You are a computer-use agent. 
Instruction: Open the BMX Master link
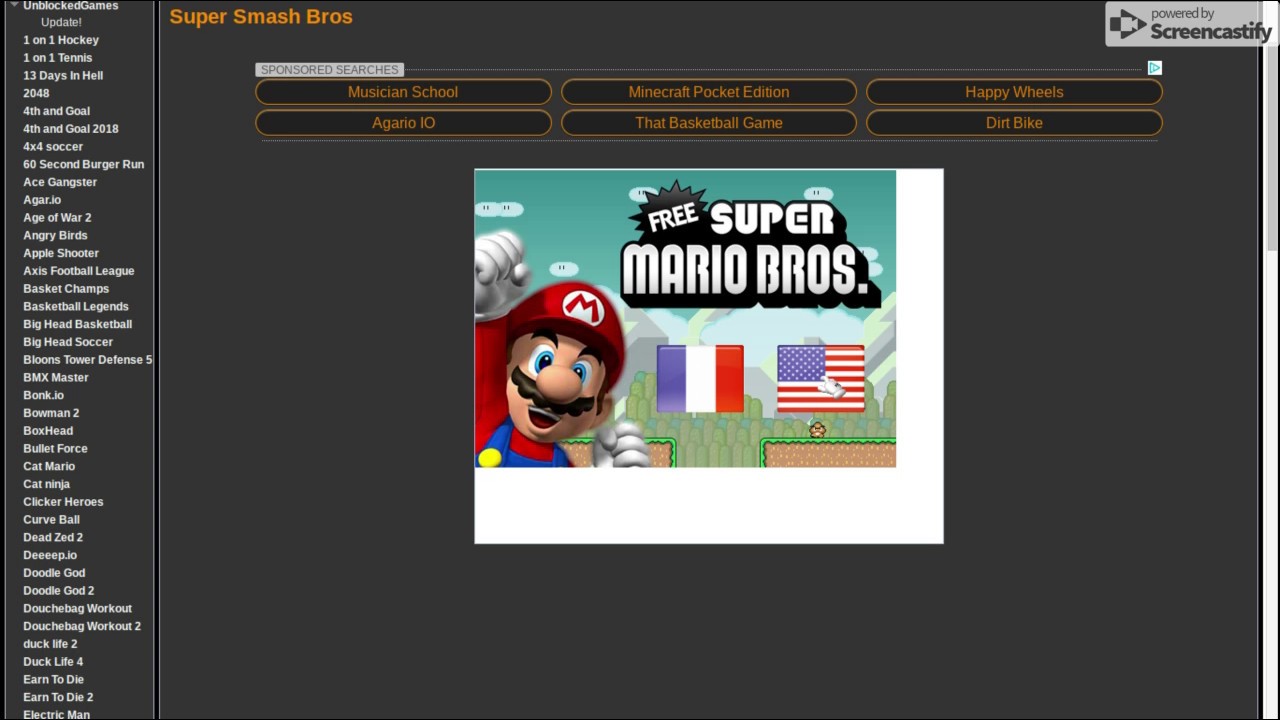(x=56, y=378)
